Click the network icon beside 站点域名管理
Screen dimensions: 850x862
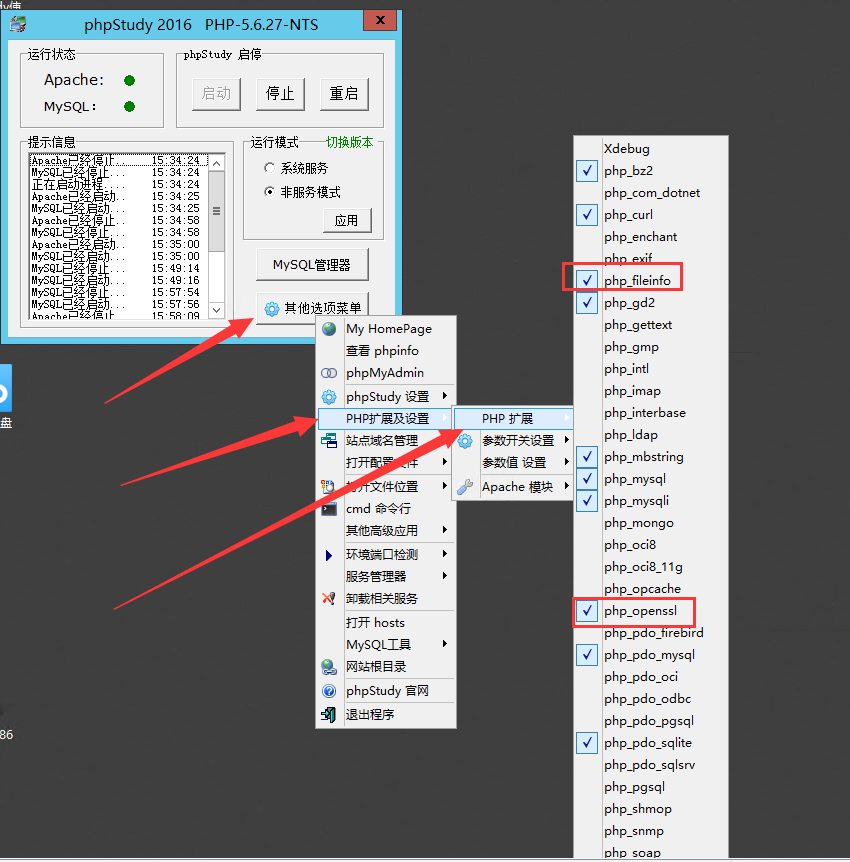coord(329,440)
